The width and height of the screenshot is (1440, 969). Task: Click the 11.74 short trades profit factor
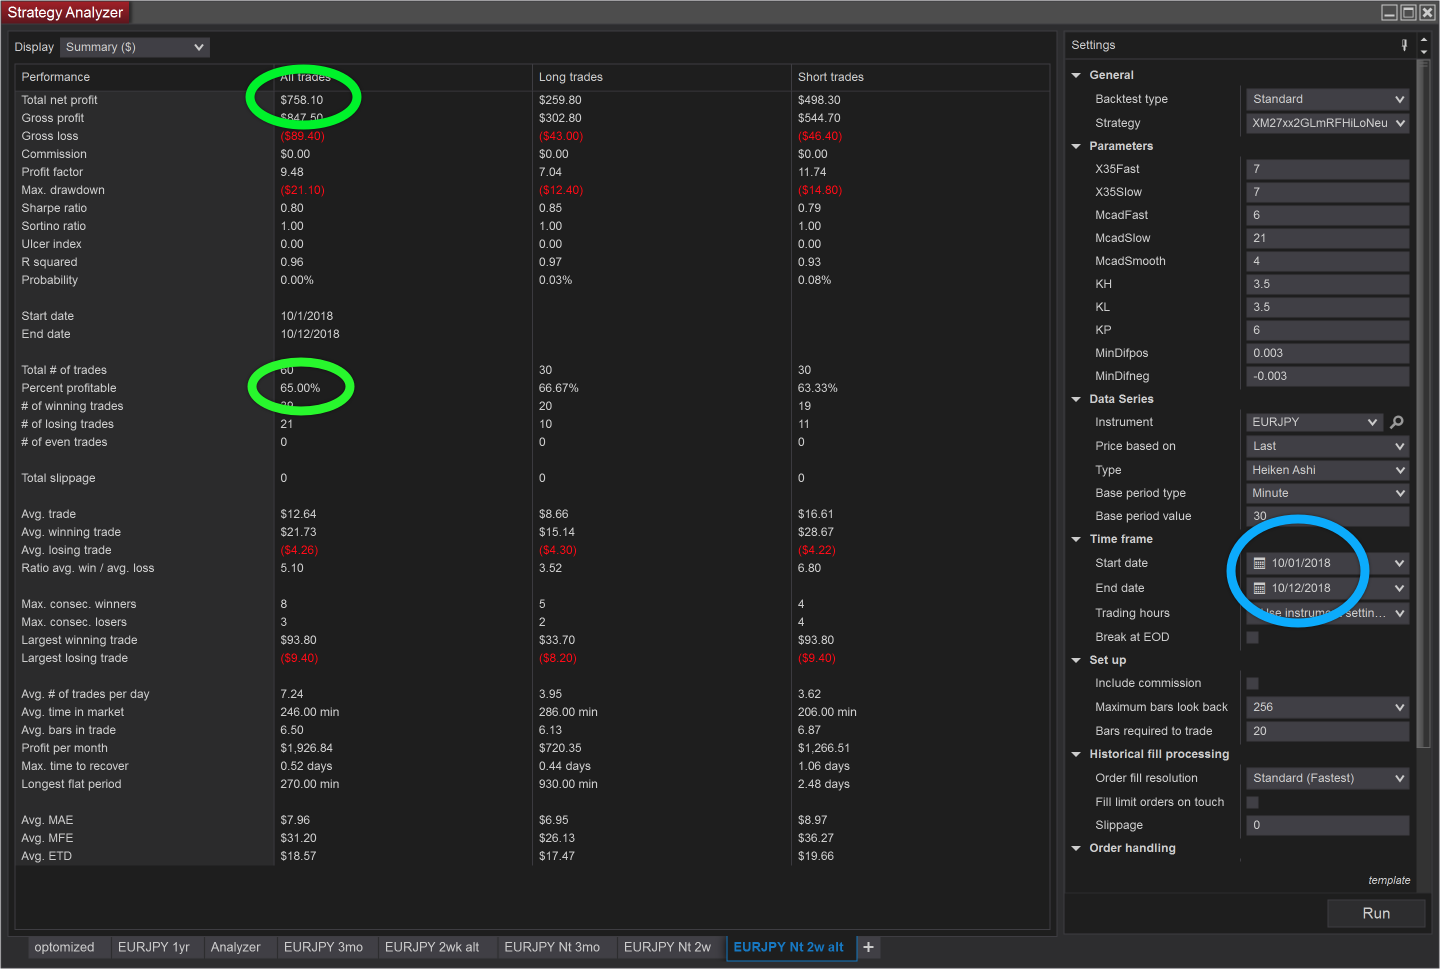pyautogui.click(x=813, y=172)
